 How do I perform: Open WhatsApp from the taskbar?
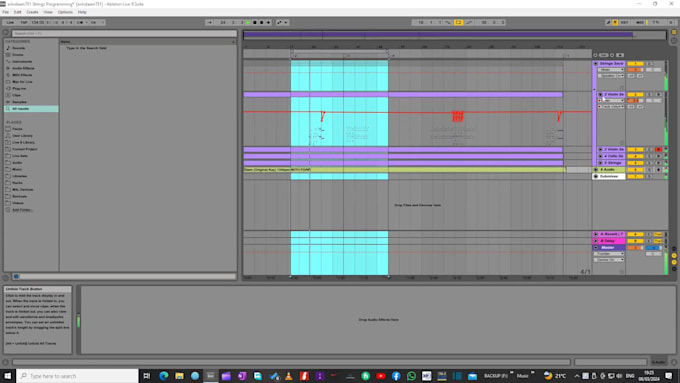coord(411,376)
